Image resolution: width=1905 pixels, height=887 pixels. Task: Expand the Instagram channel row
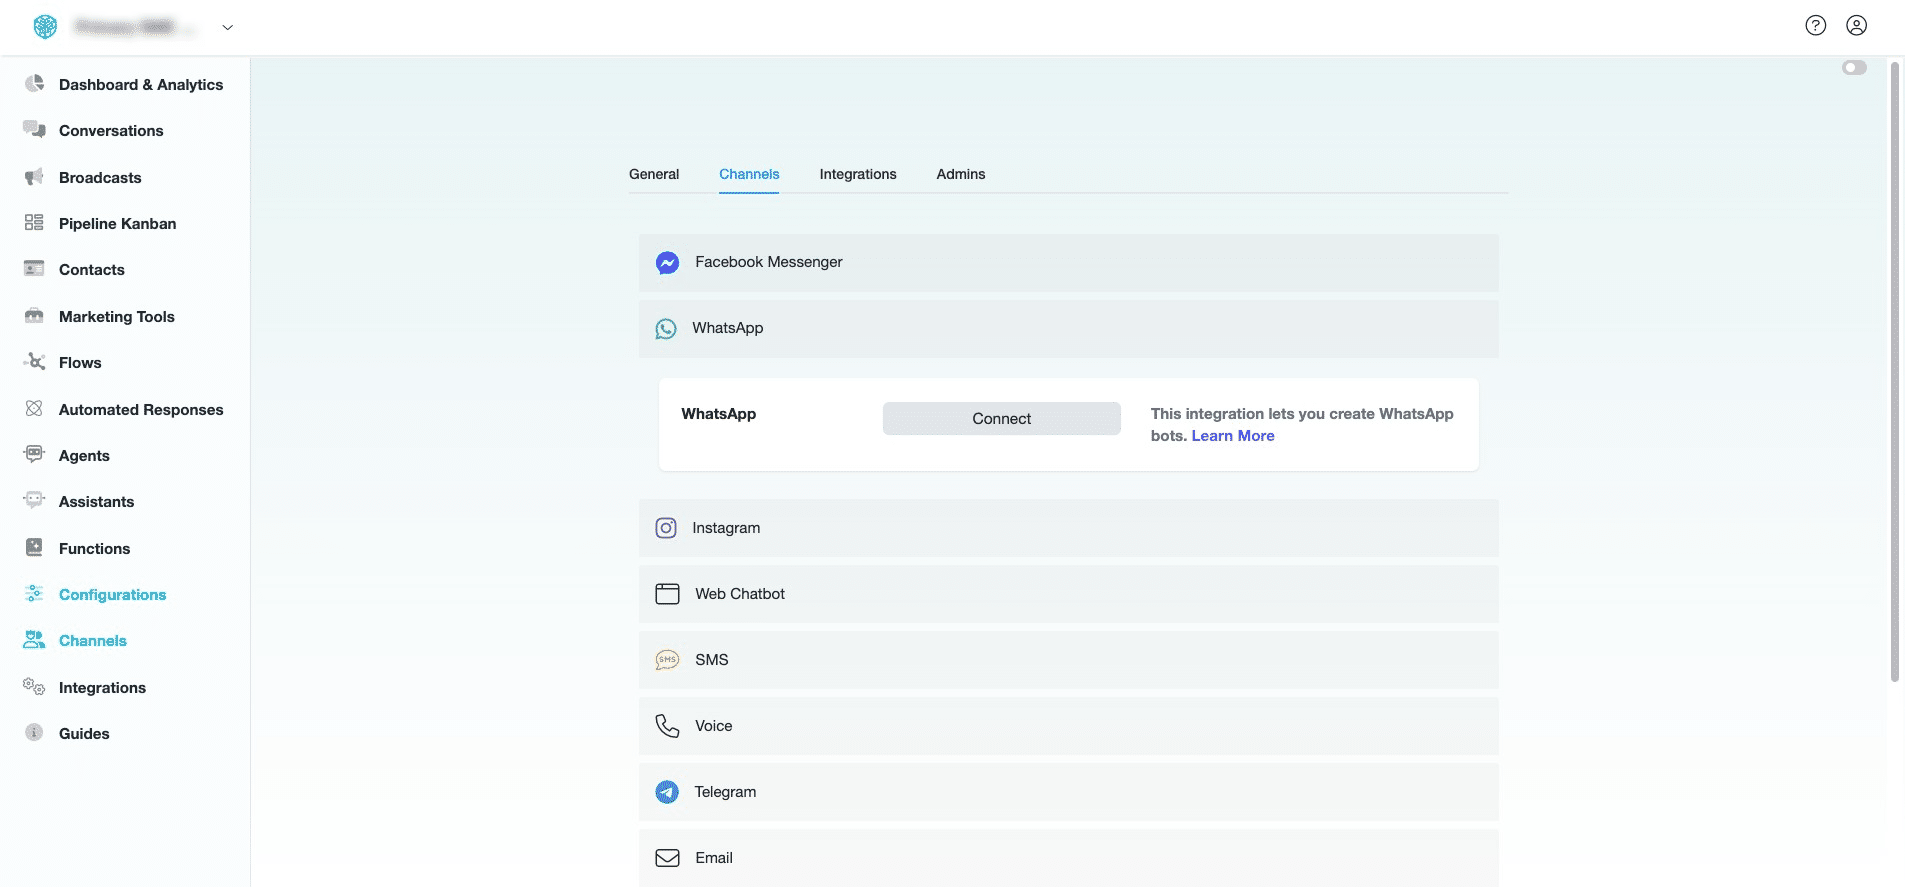pyautogui.click(x=1068, y=528)
